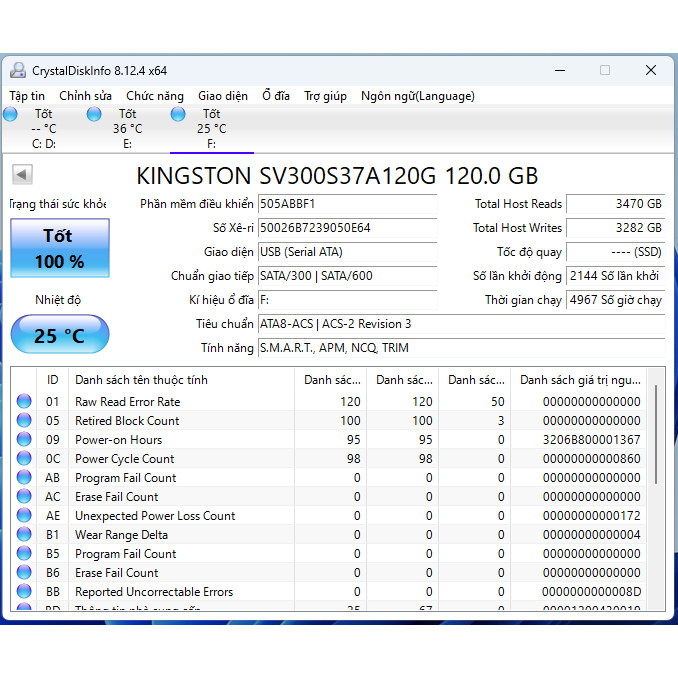This screenshot has width=678, height=678.
Task: Select the C: D: disk status orb
Action: click(x=10, y=114)
